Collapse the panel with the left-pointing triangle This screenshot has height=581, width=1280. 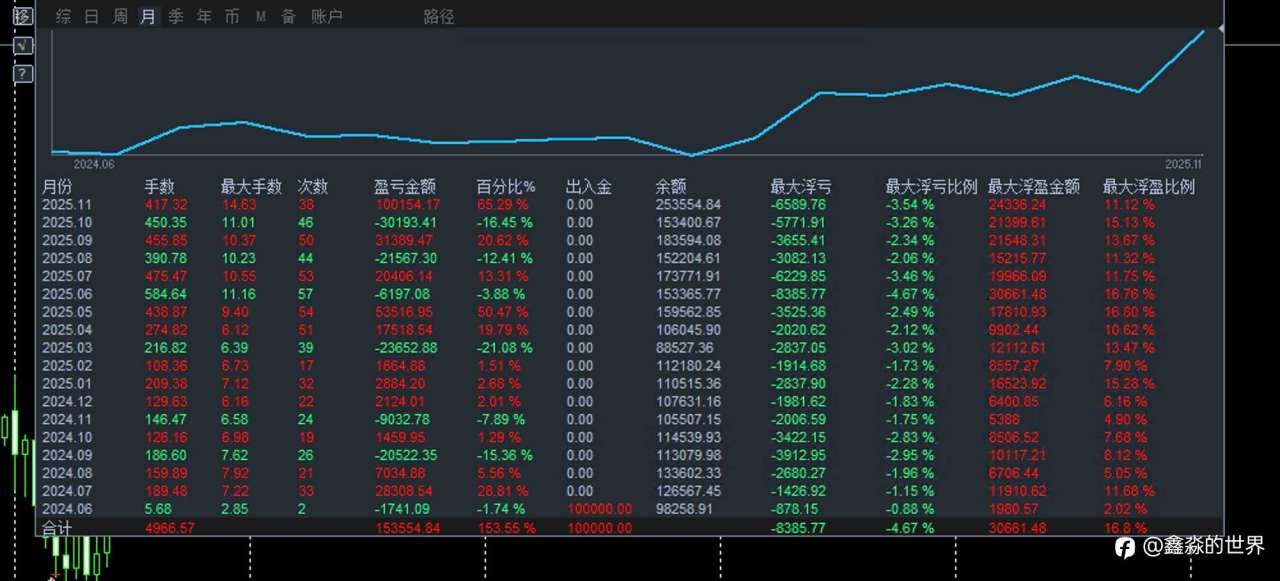coord(1220,27)
